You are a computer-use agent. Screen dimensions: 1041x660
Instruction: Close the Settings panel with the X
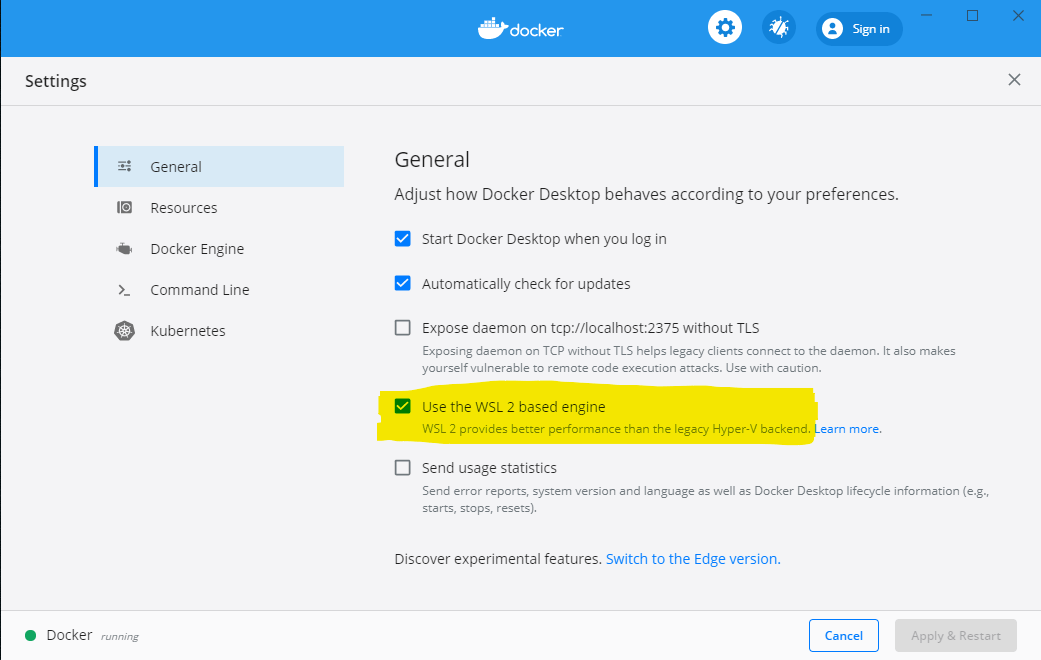[1014, 80]
